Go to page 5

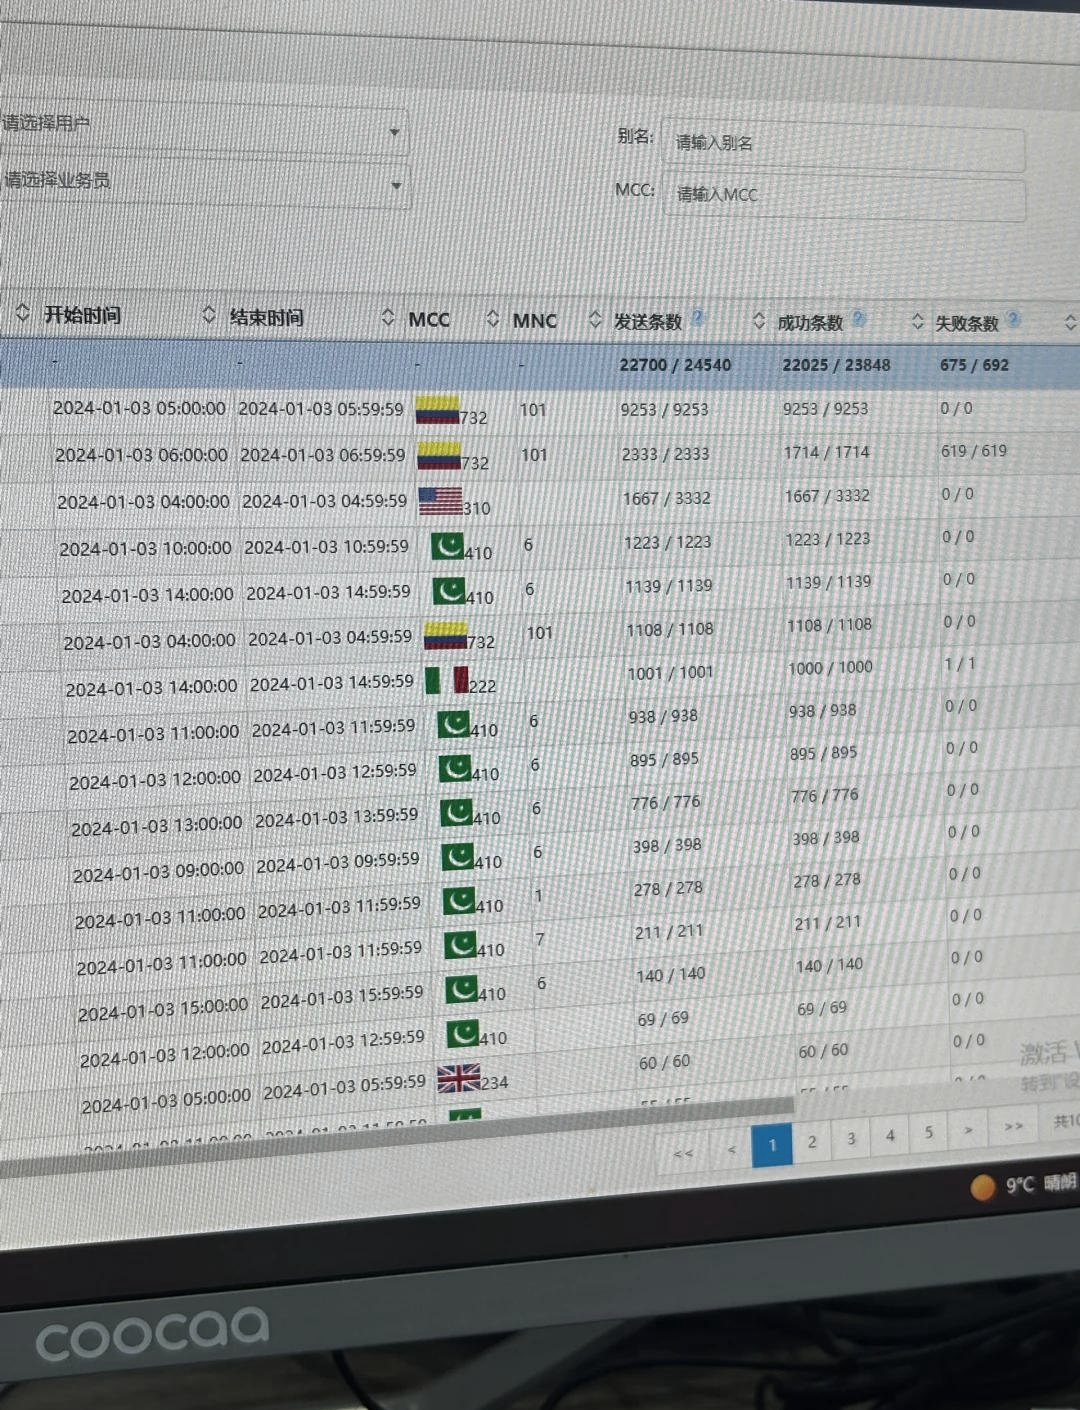tap(929, 1132)
